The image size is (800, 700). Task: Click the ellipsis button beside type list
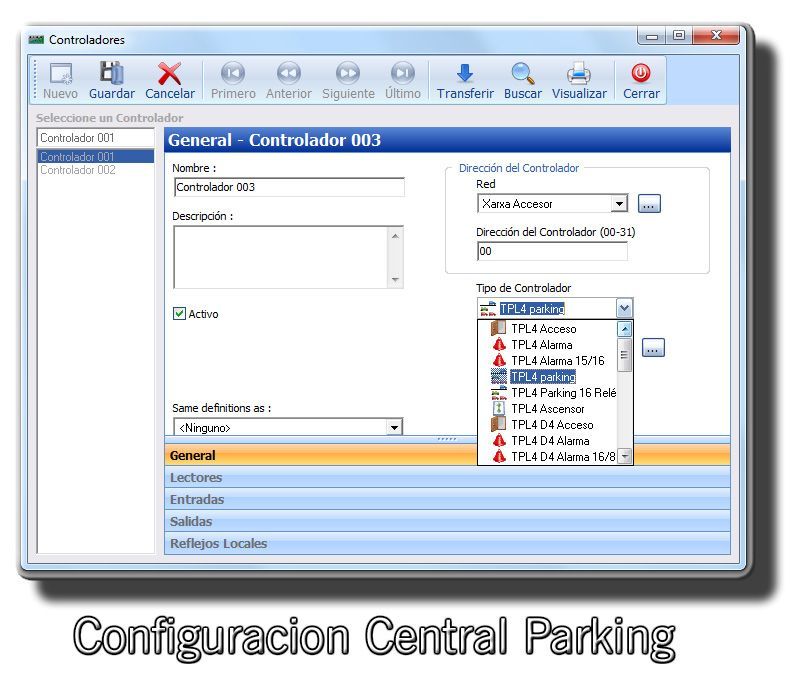[653, 347]
